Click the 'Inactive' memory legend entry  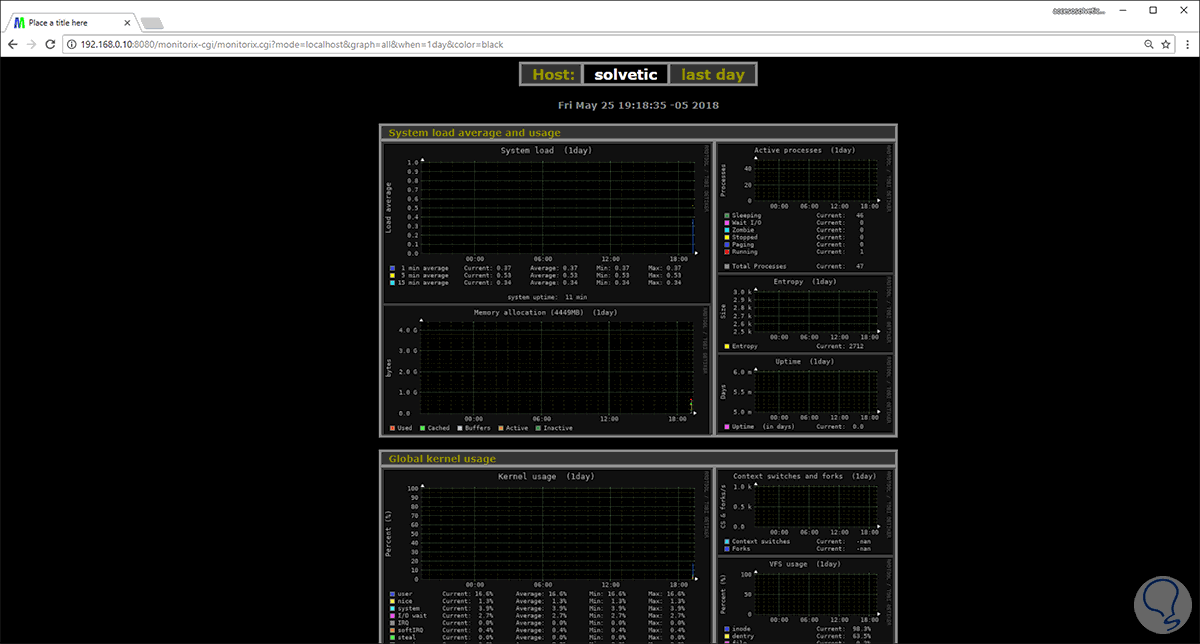click(x=553, y=428)
